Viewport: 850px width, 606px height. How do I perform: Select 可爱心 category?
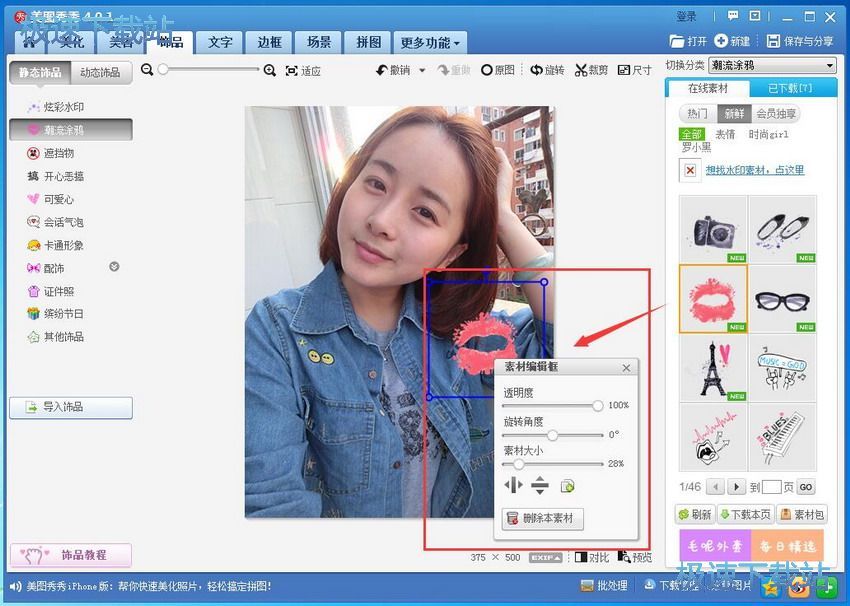[x=50, y=199]
